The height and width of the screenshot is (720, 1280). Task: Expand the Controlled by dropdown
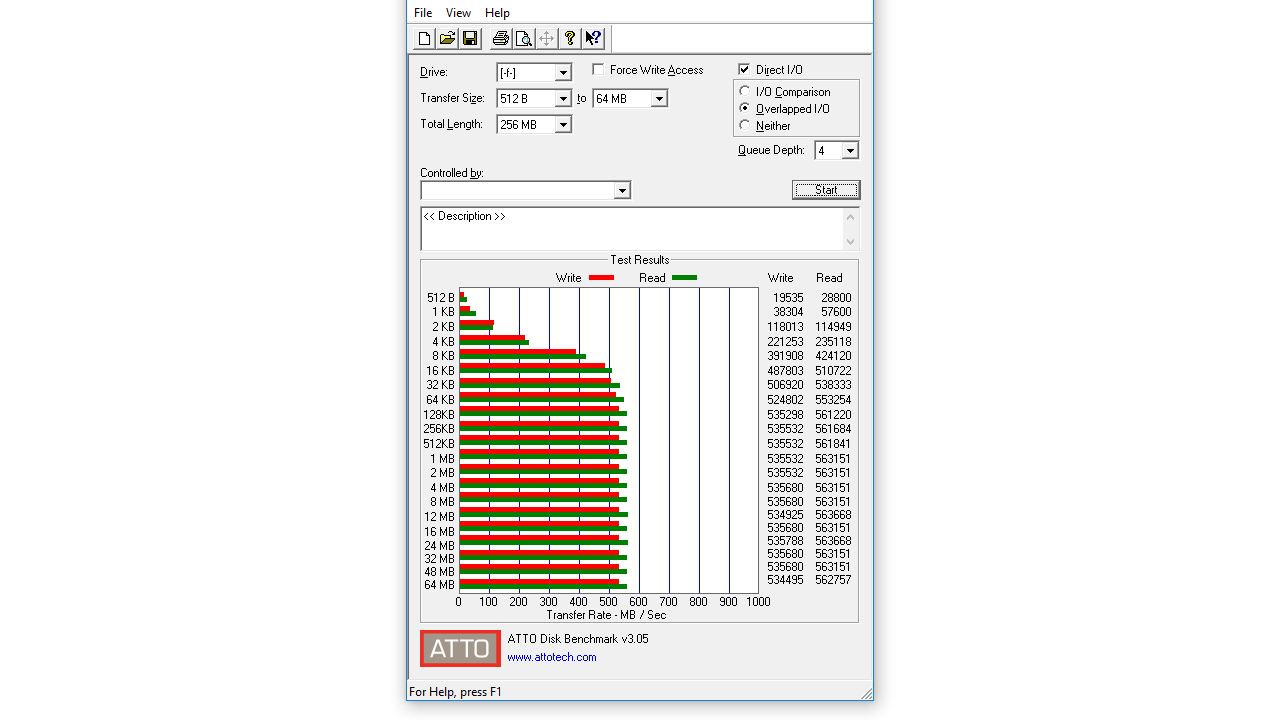pos(622,190)
